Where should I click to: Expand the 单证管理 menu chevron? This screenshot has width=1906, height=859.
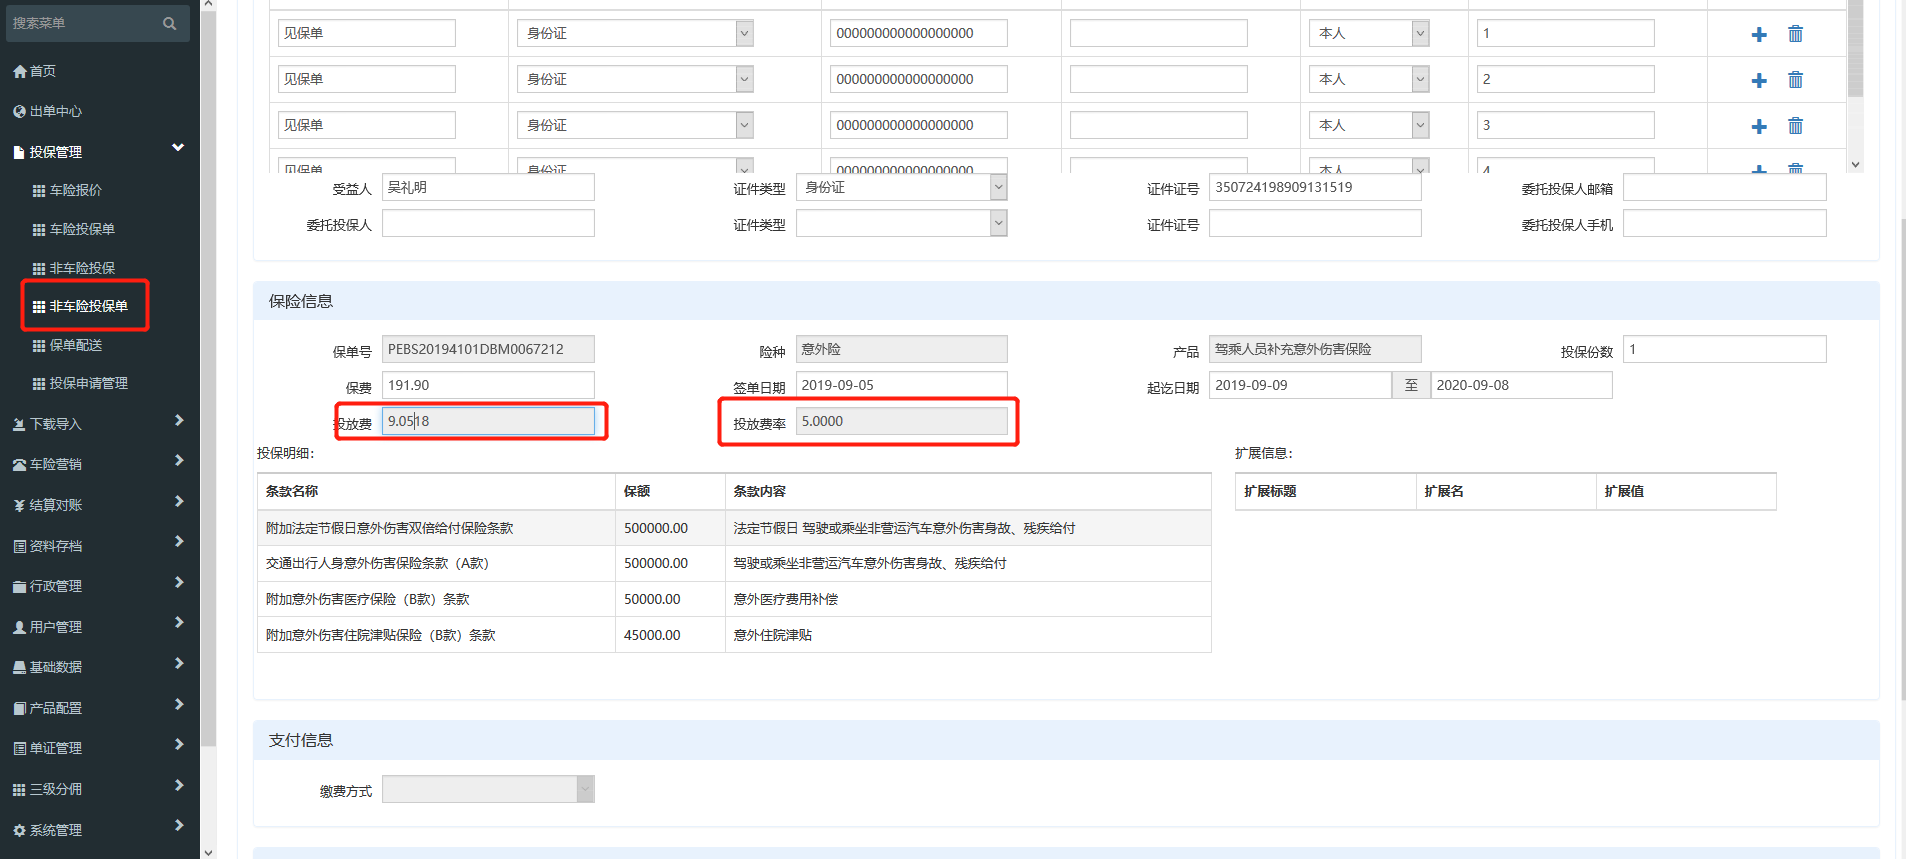coord(179,745)
